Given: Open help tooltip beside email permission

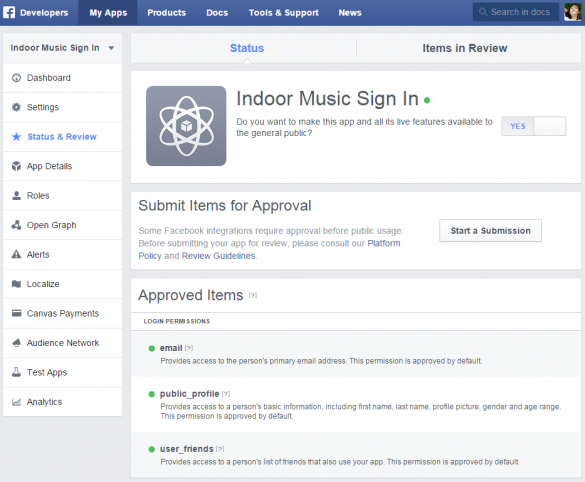Looking at the screenshot, I should pos(189,348).
